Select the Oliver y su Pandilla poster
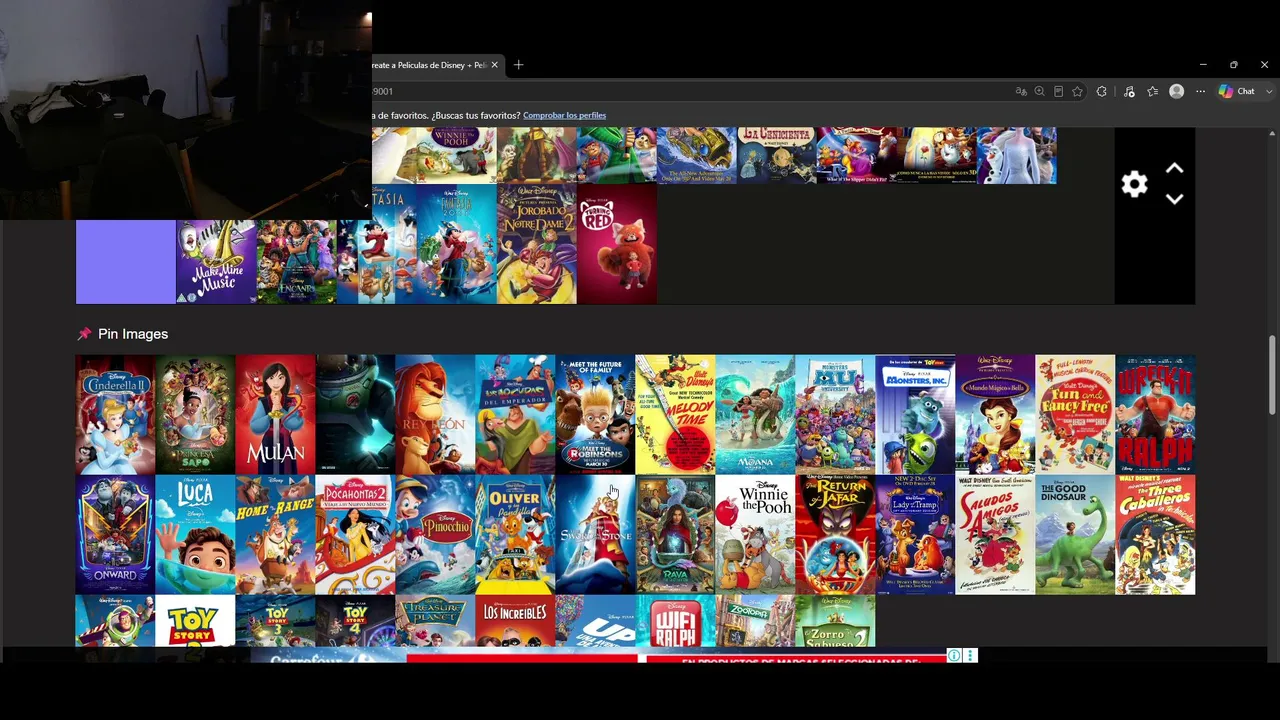This screenshot has height=720, width=1280. pyautogui.click(x=515, y=535)
